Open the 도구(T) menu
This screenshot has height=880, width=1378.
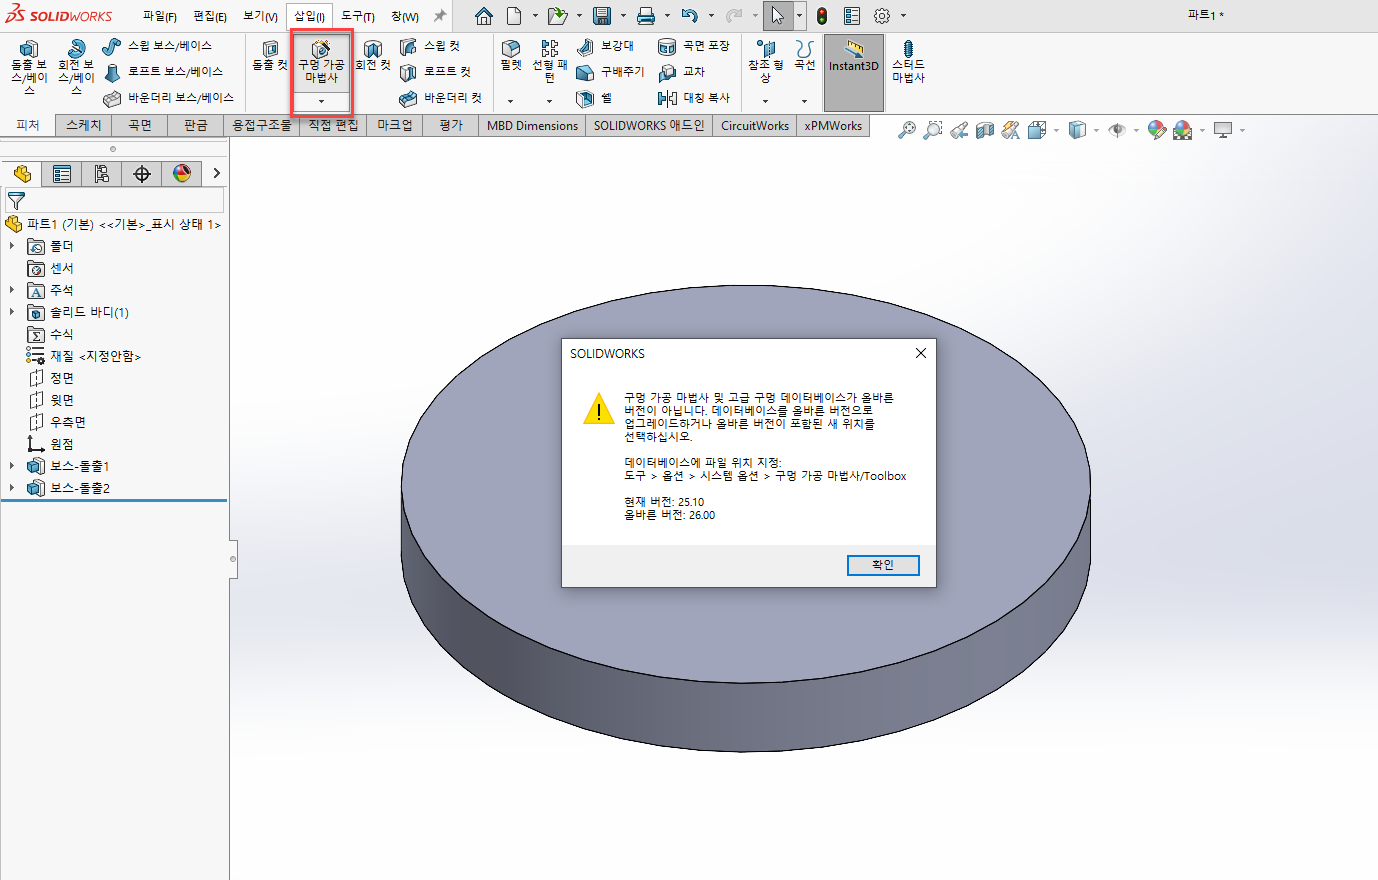[x=358, y=16]
